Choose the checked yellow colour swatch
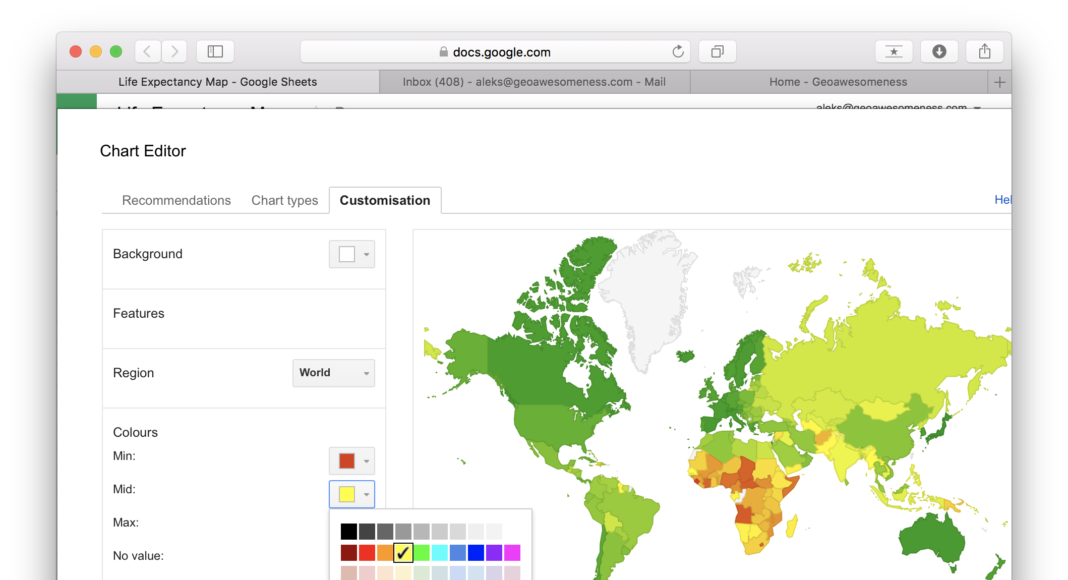This screenshot has width=1068, height=580. 403,552
